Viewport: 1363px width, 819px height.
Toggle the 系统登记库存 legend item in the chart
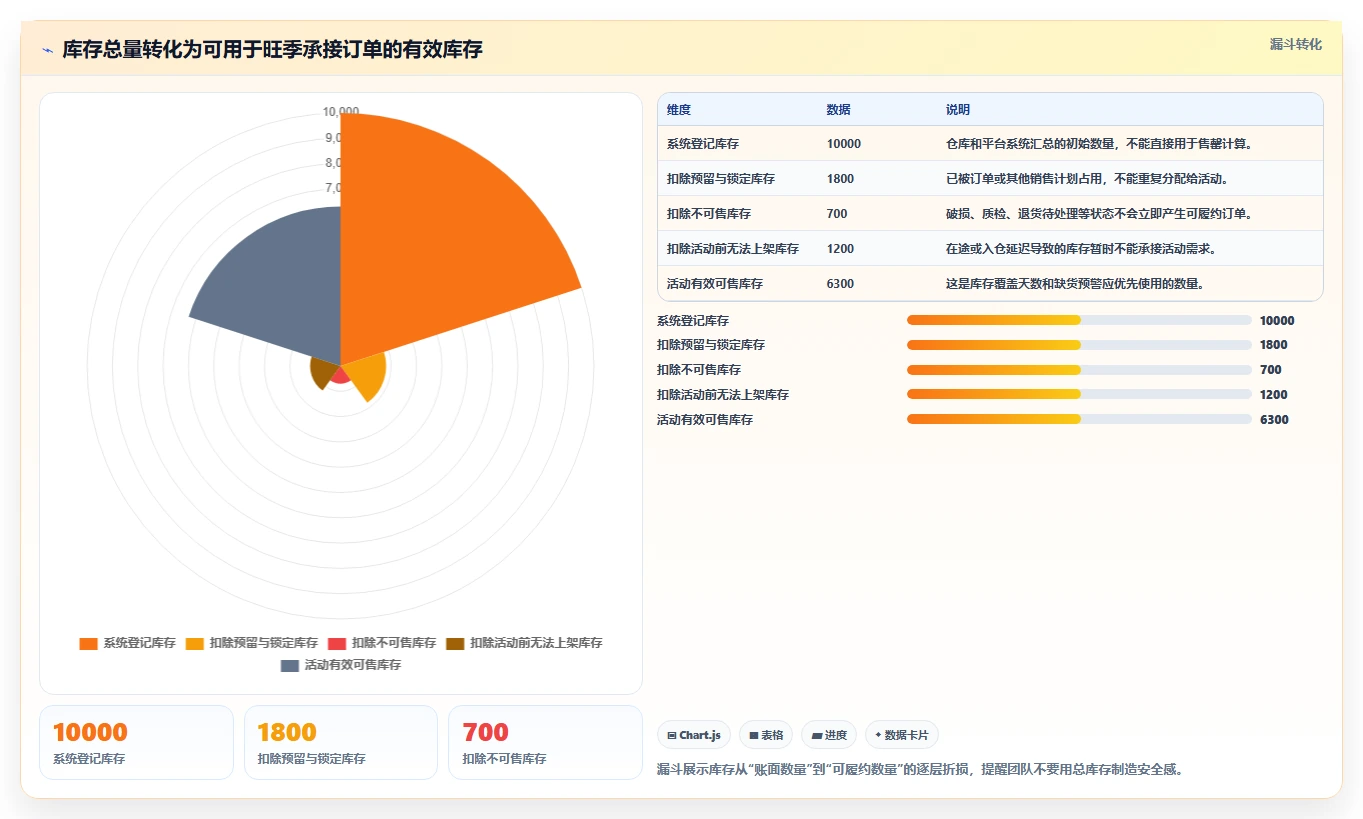(x=128, y=643)
